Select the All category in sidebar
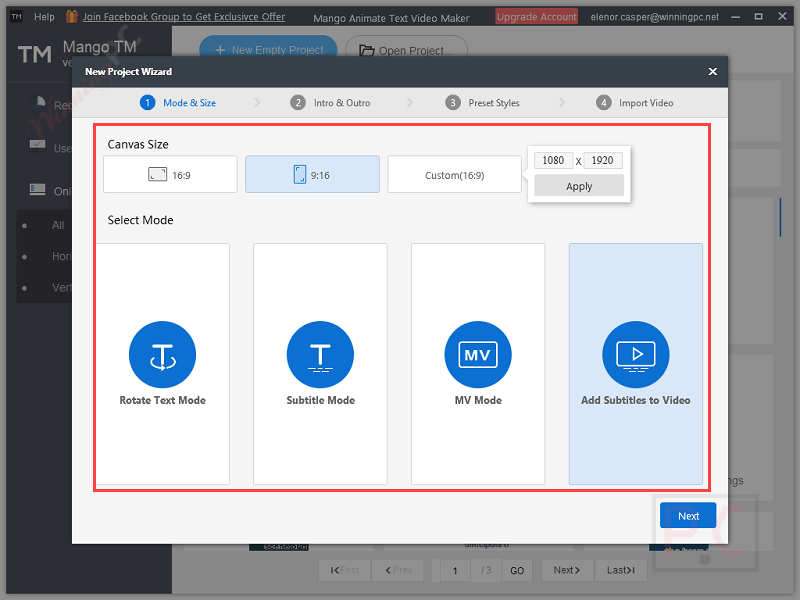Screen dimensions: 800x600 [58, 225]
